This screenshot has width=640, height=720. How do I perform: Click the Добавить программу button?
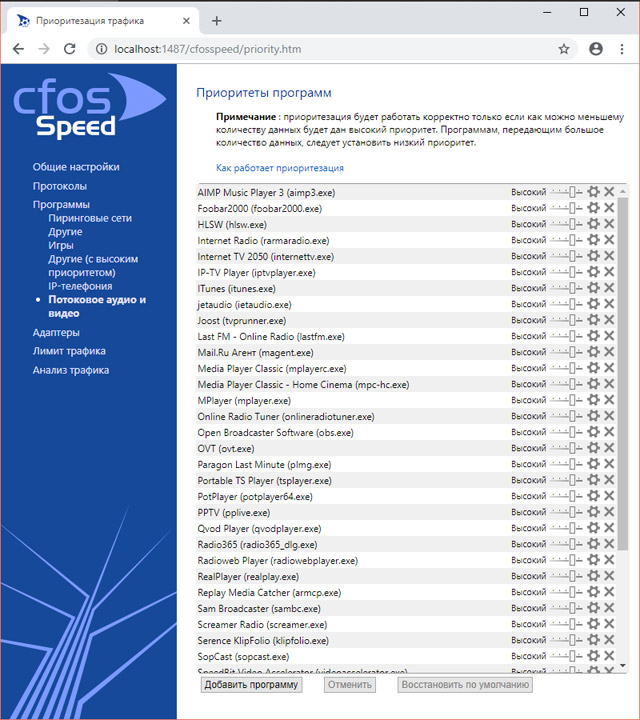(252, 685)
